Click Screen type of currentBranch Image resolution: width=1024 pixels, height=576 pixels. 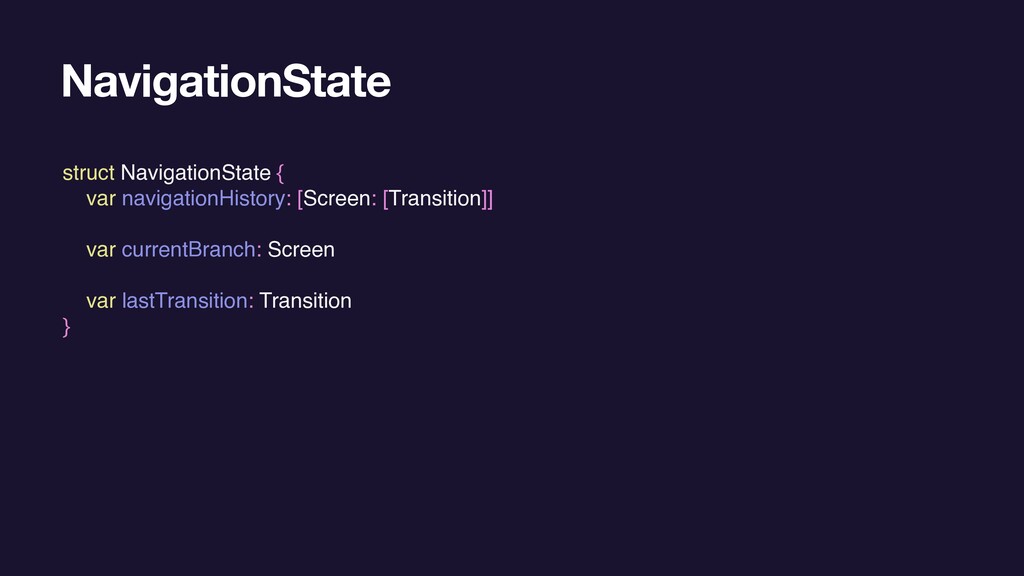[x=301, y=249]
